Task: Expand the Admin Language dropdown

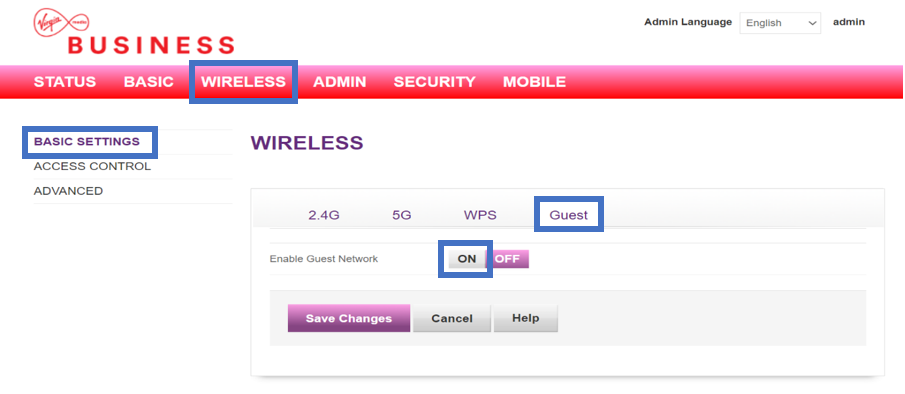Action: 780,23
